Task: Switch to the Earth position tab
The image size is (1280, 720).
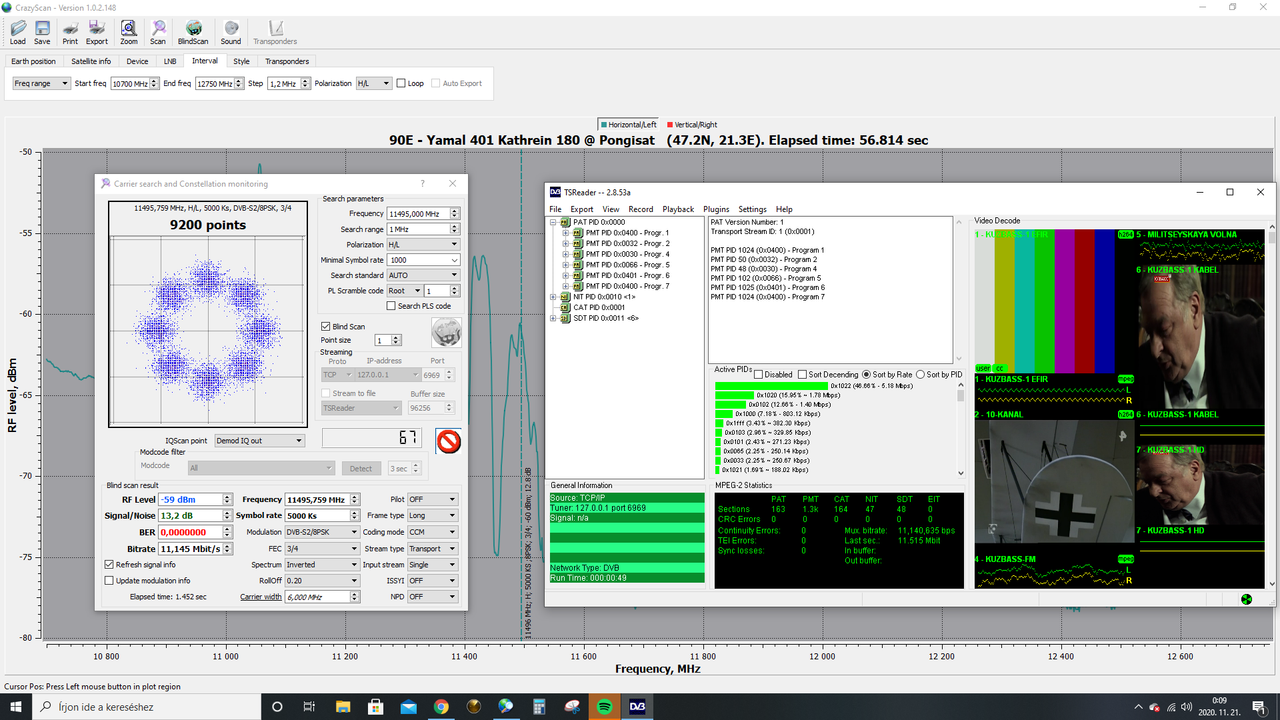Action: [33, 61]
